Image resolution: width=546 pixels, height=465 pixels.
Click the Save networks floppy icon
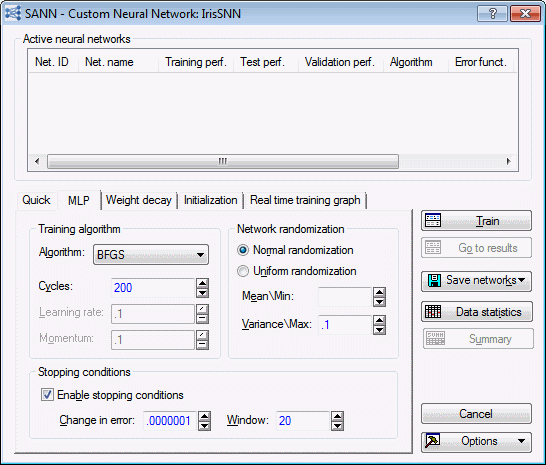pos(434,280)
